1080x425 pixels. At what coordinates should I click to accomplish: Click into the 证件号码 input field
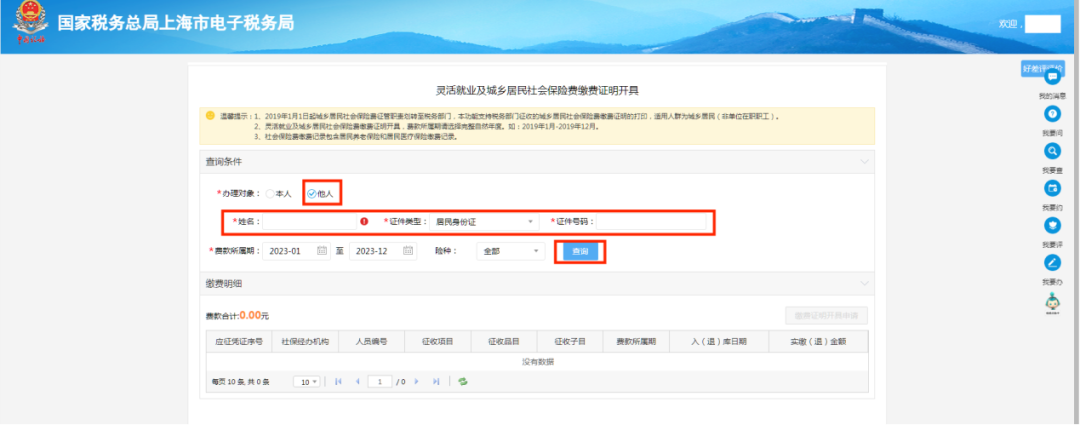tap(655, 221)
